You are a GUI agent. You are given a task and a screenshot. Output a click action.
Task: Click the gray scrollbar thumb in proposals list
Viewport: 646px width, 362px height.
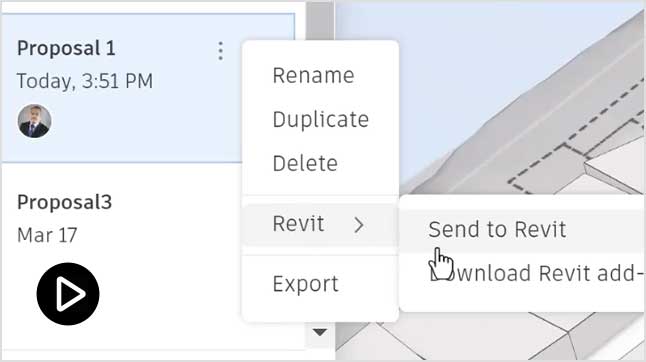tap(320, 21)
